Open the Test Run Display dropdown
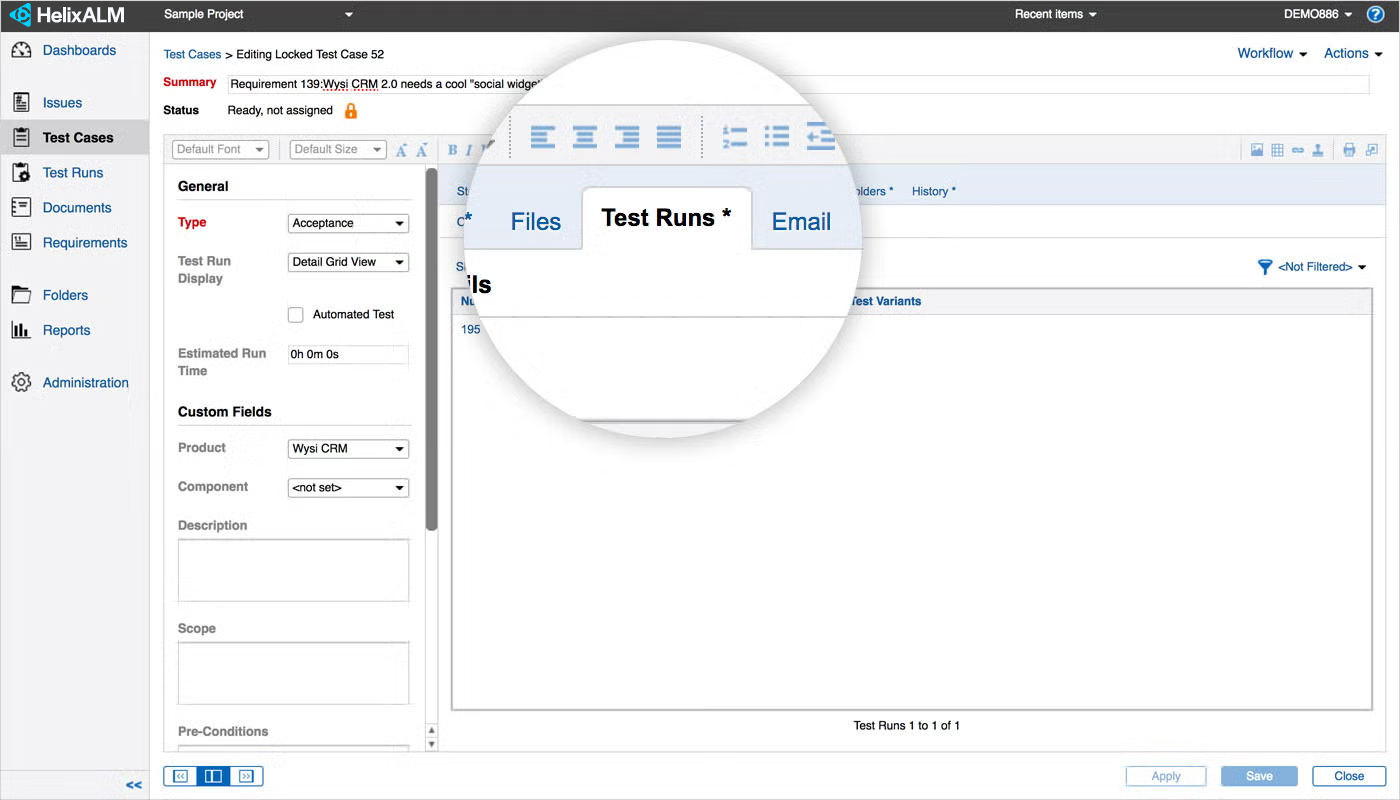The width and height of the screenshot is (1400, 800). click(x=348, y=262)
